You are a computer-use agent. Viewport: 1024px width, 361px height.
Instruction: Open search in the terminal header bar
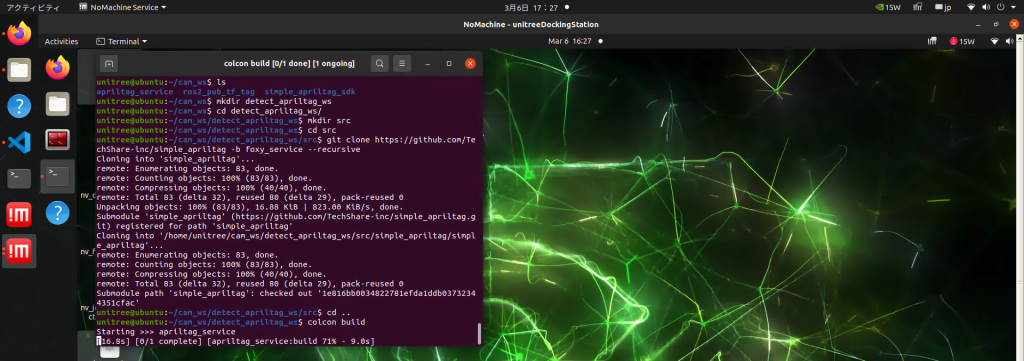pyautogui.click(x=379, y=63)
